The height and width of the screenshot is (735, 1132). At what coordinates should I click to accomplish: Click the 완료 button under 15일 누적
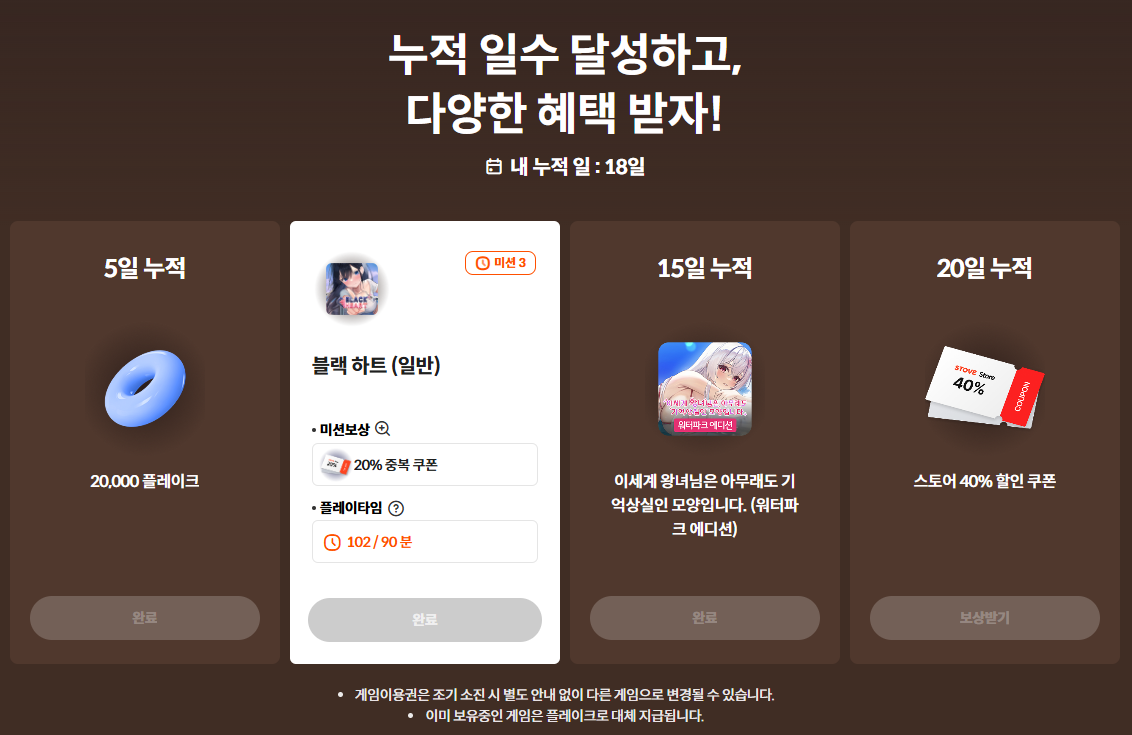[x=705, y=617]
